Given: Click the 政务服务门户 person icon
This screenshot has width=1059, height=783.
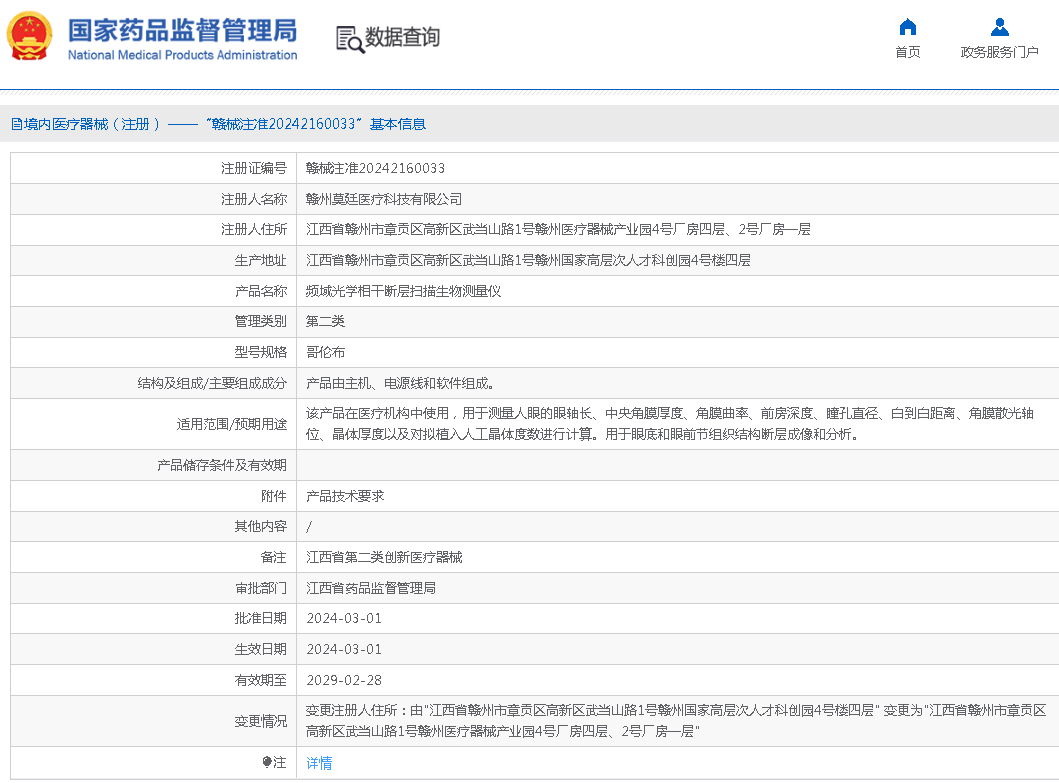Looking at the screenshot, I should [999, 27].
